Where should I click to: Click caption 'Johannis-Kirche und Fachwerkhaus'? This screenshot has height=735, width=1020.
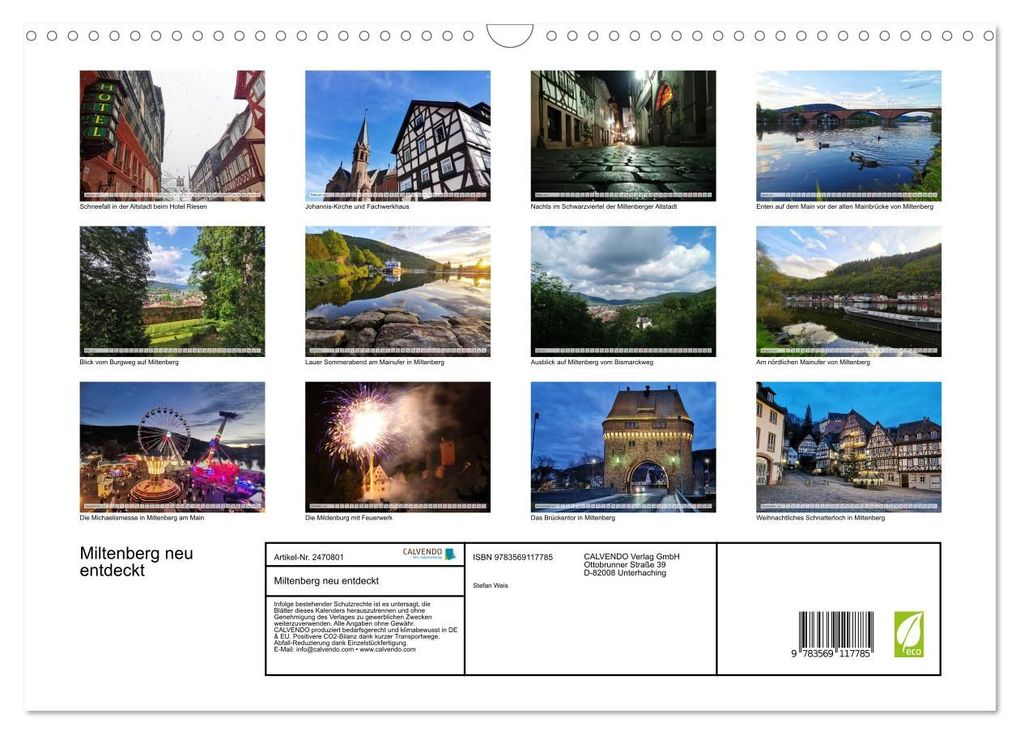[x=357, y=206]
